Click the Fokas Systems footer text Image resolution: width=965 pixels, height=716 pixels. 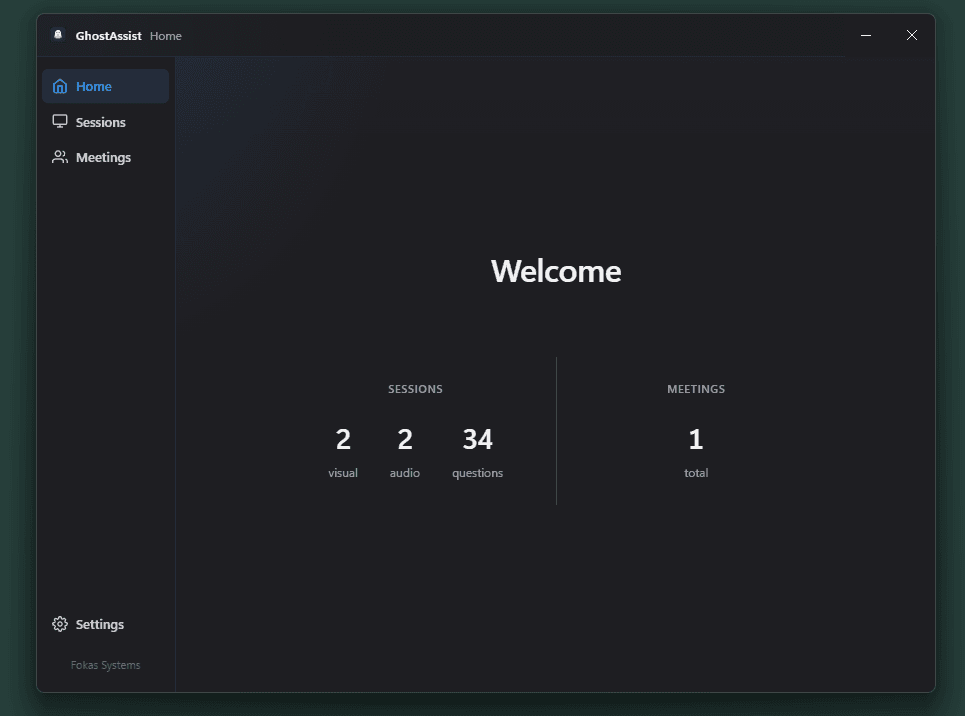pos(105,665)
